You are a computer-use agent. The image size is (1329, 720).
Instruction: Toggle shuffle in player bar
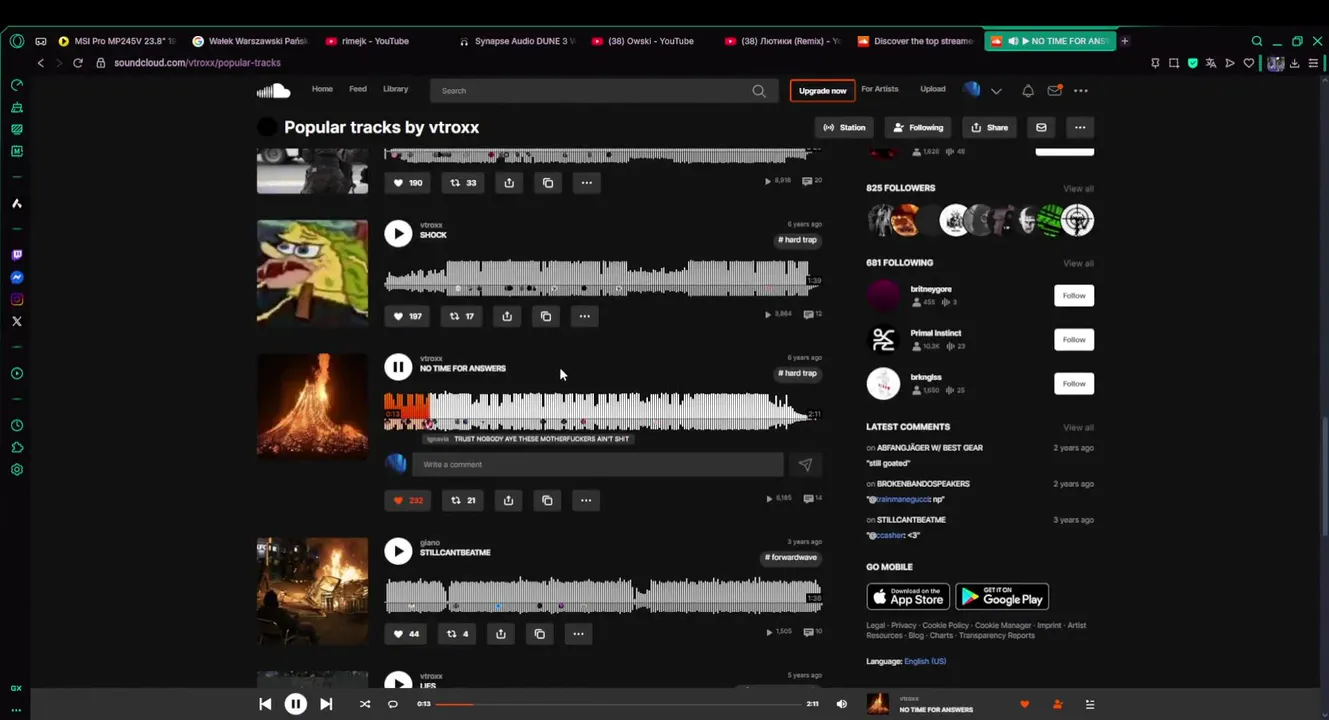point(365,704)
